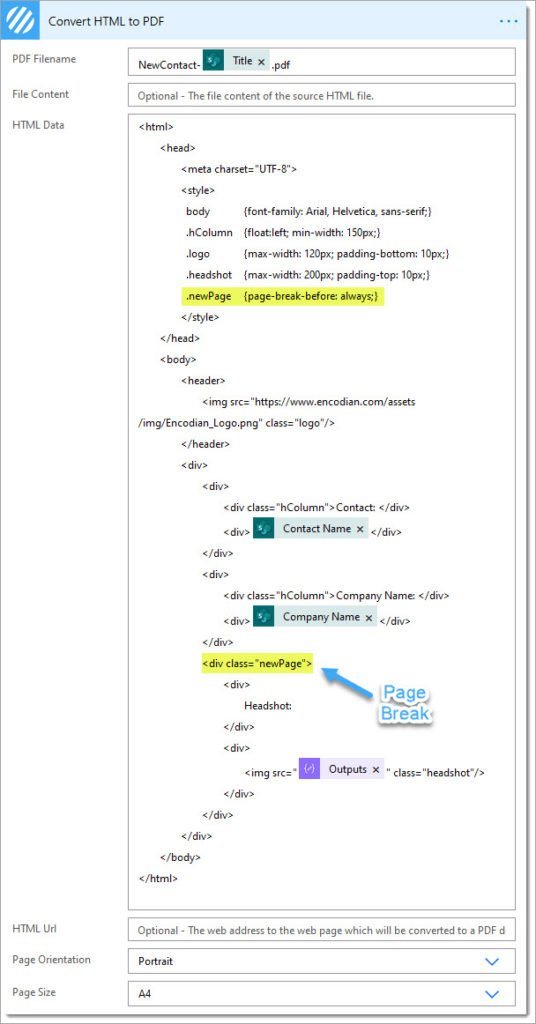Screen dimensions: 536x1024
Task: Click the SharePoint icon on Contact Name
Action: pos(264,528)
